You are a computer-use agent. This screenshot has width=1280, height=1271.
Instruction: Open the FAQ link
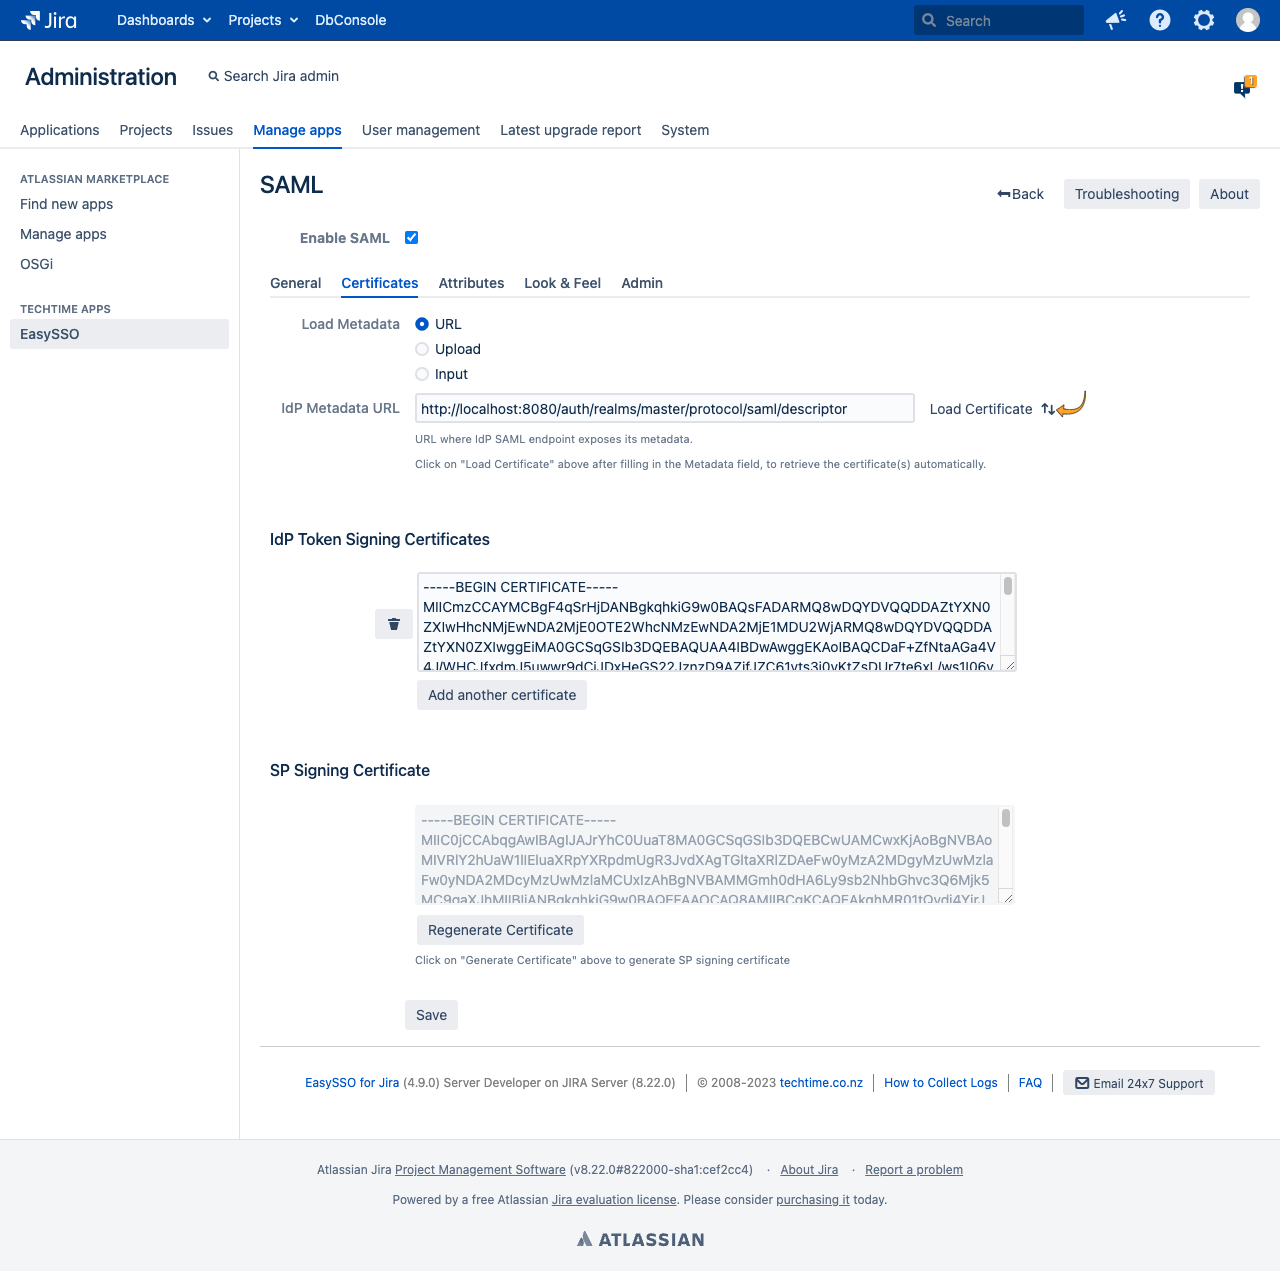(x=1030, y=1083)
